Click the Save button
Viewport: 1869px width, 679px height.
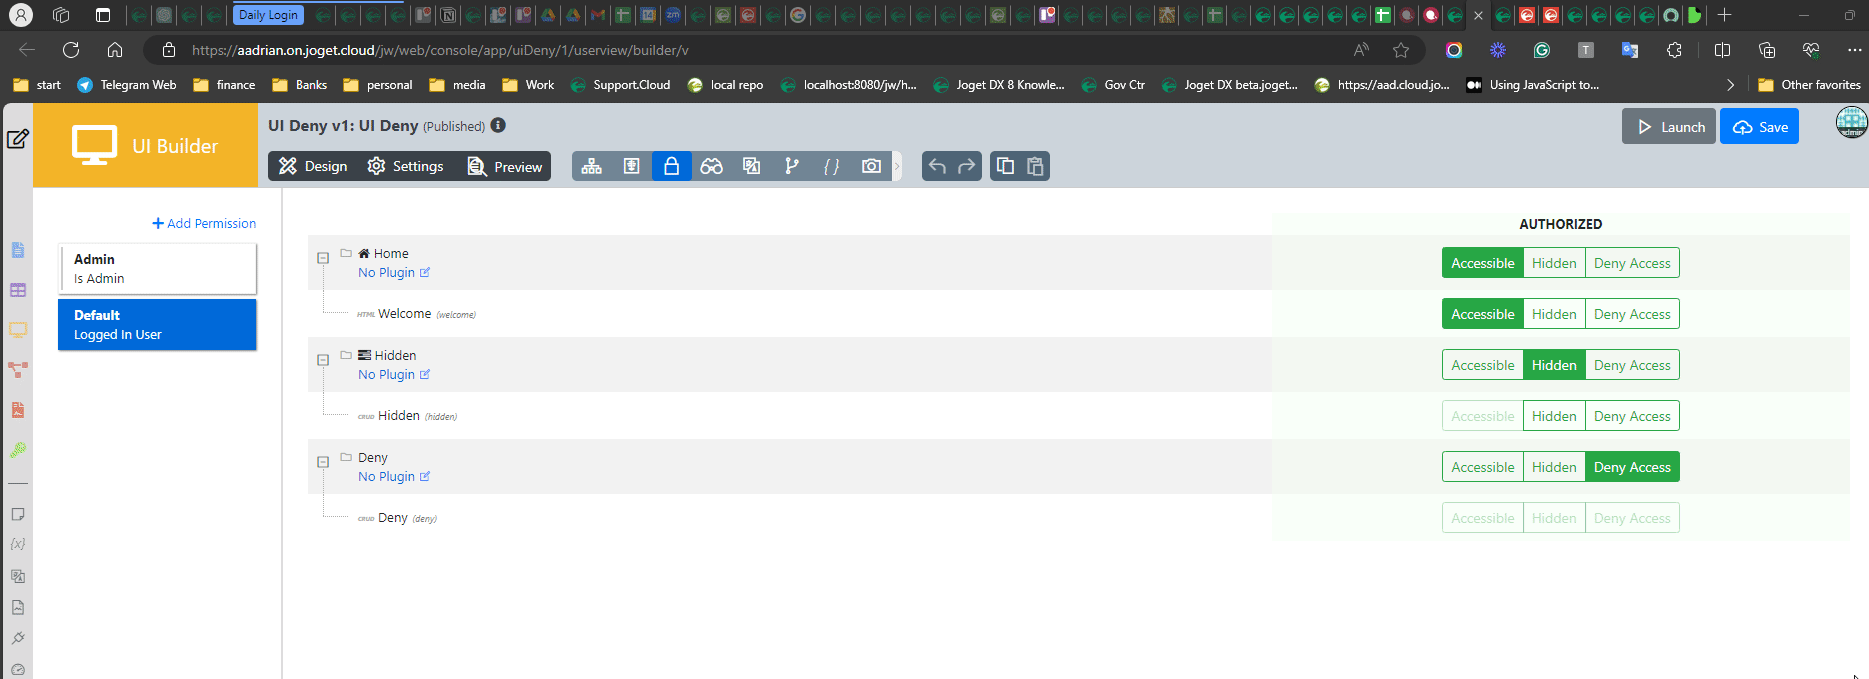pyautogui.click(x=1759, y=127)
